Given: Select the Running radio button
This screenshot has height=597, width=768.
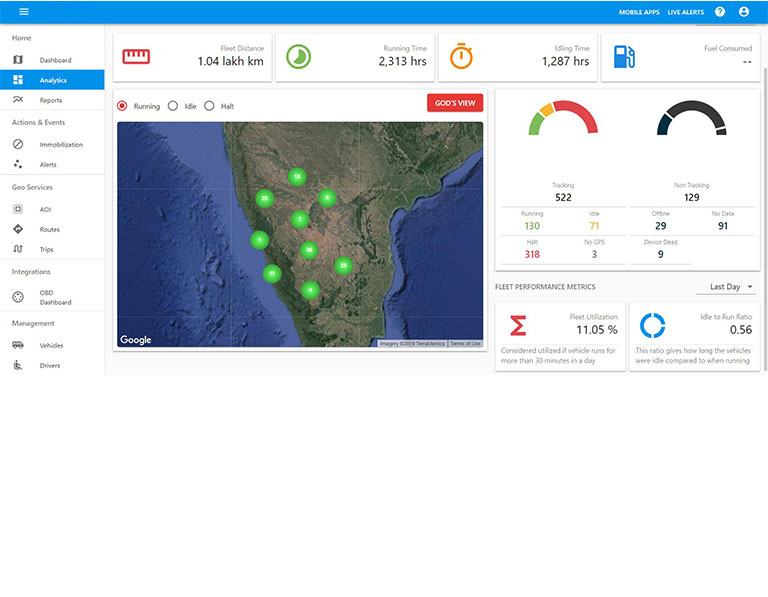Looking at the screenshot, I should (x=123, y=106).
